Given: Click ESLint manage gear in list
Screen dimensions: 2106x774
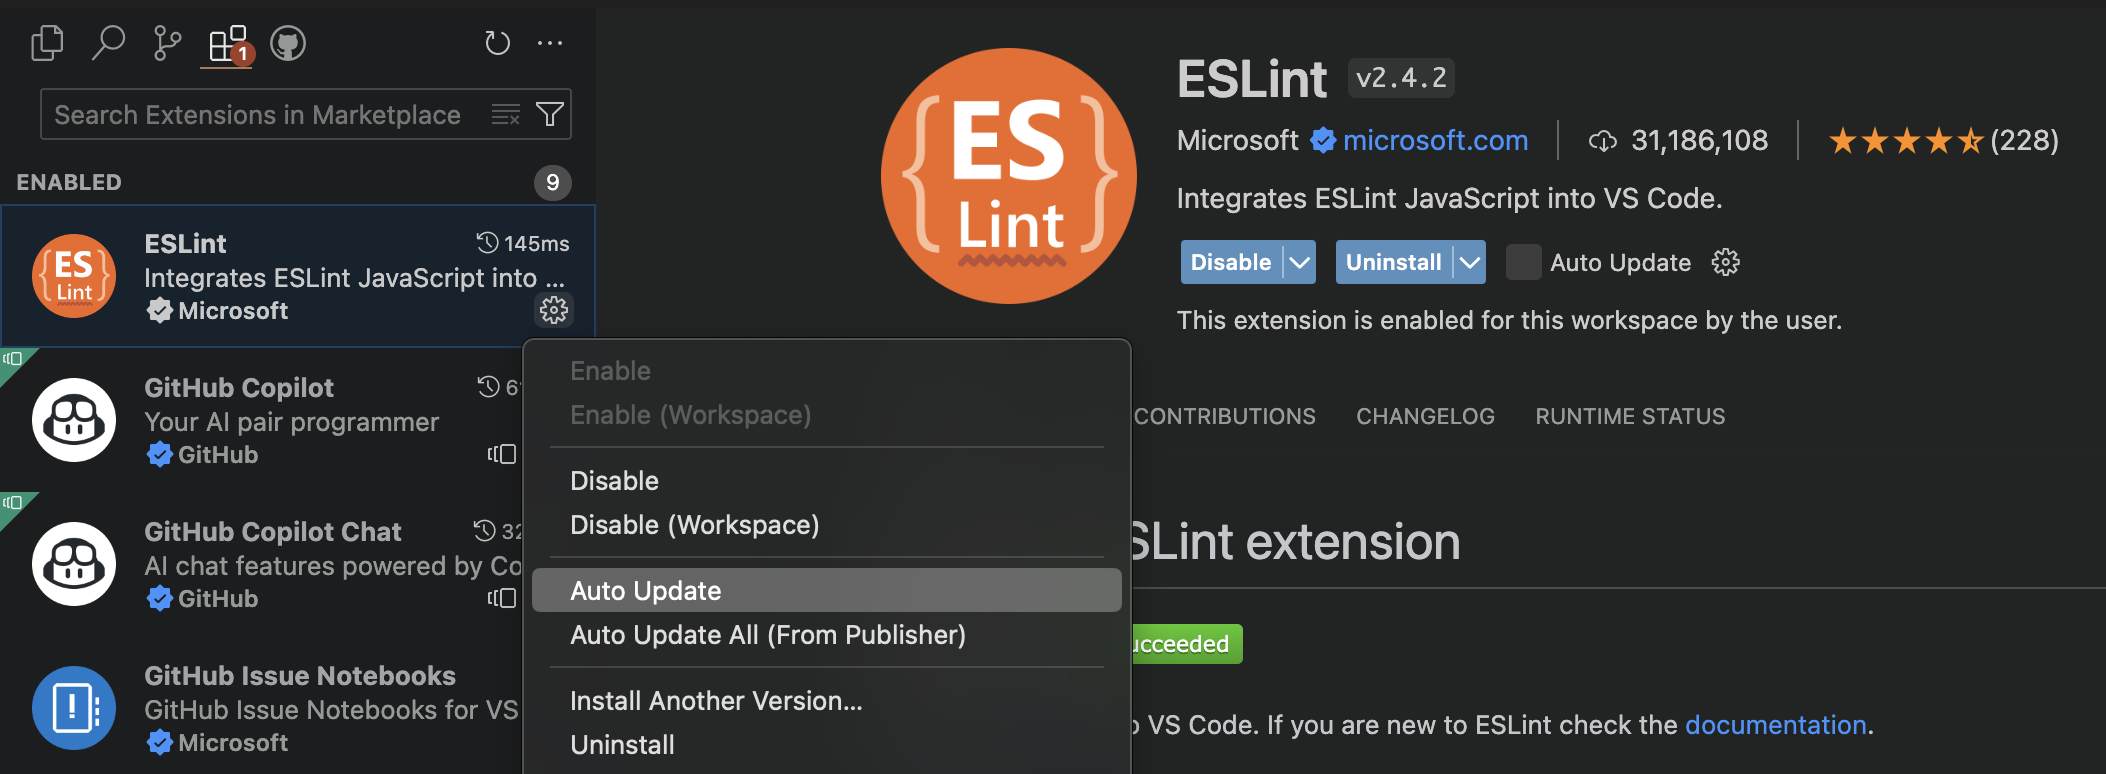Looking at the screenshot, I should (553, 310).
